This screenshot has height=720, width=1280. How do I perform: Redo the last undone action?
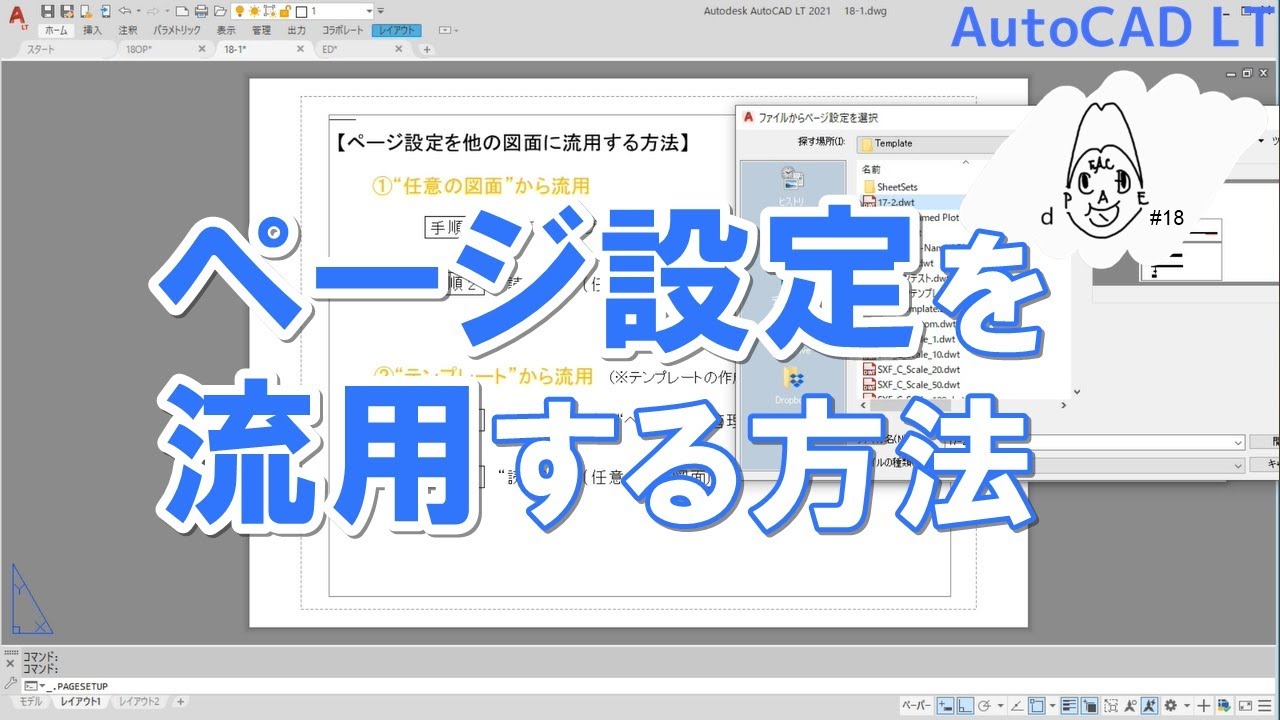click(x=153, y=11)
